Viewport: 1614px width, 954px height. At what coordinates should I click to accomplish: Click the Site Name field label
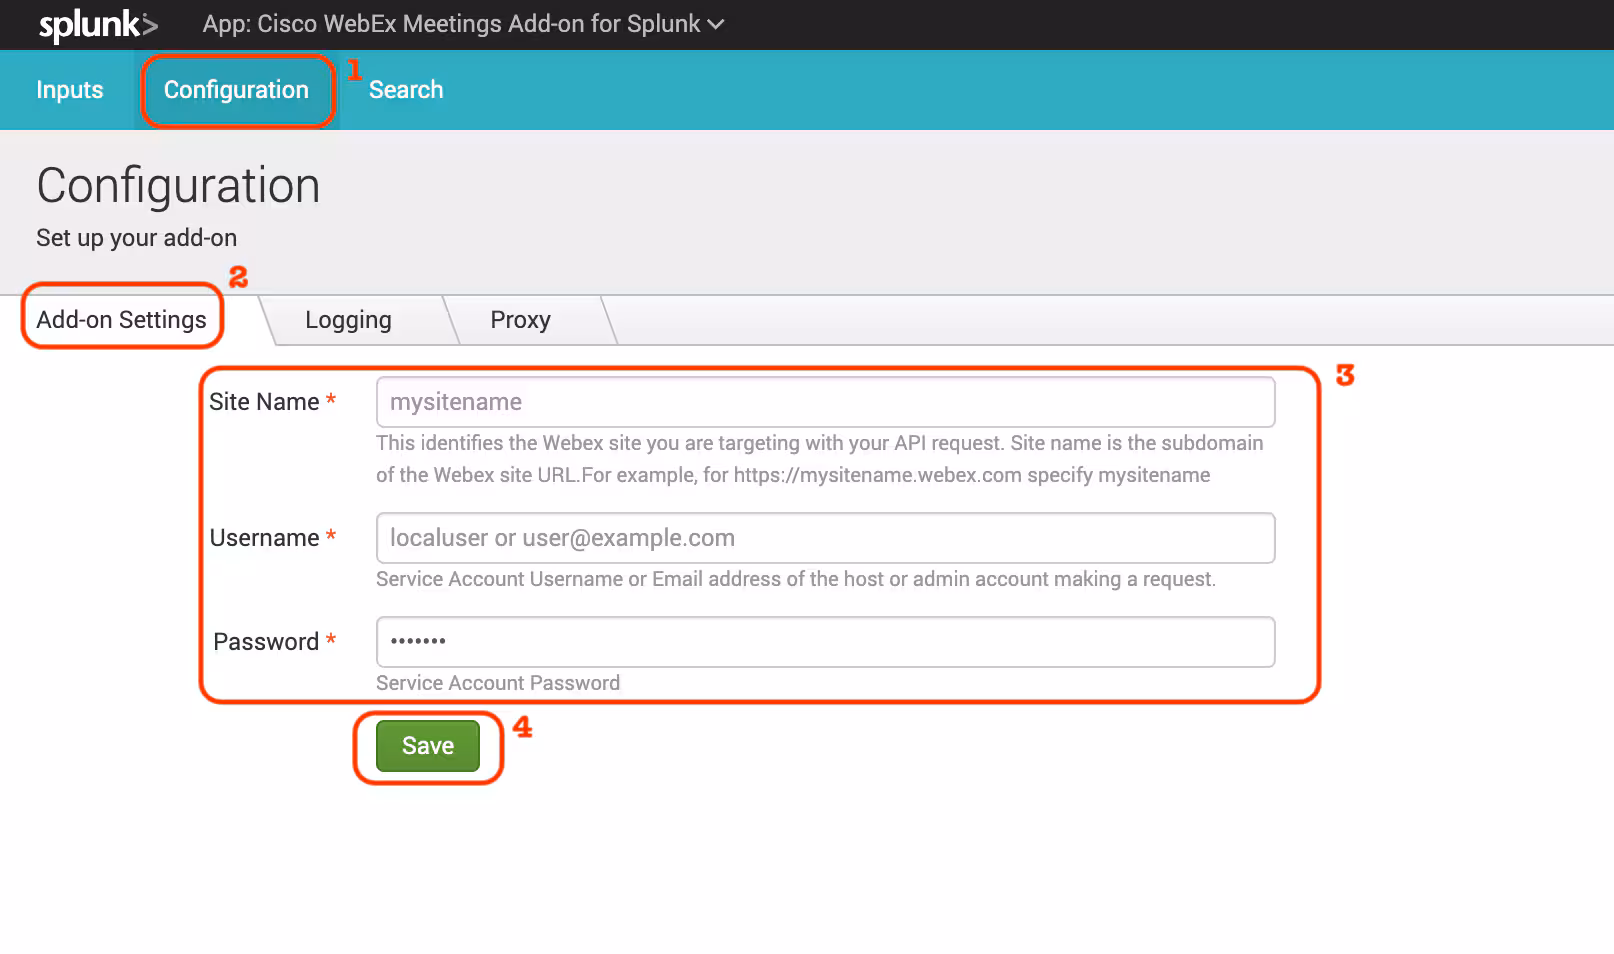(x=264, y=402)
